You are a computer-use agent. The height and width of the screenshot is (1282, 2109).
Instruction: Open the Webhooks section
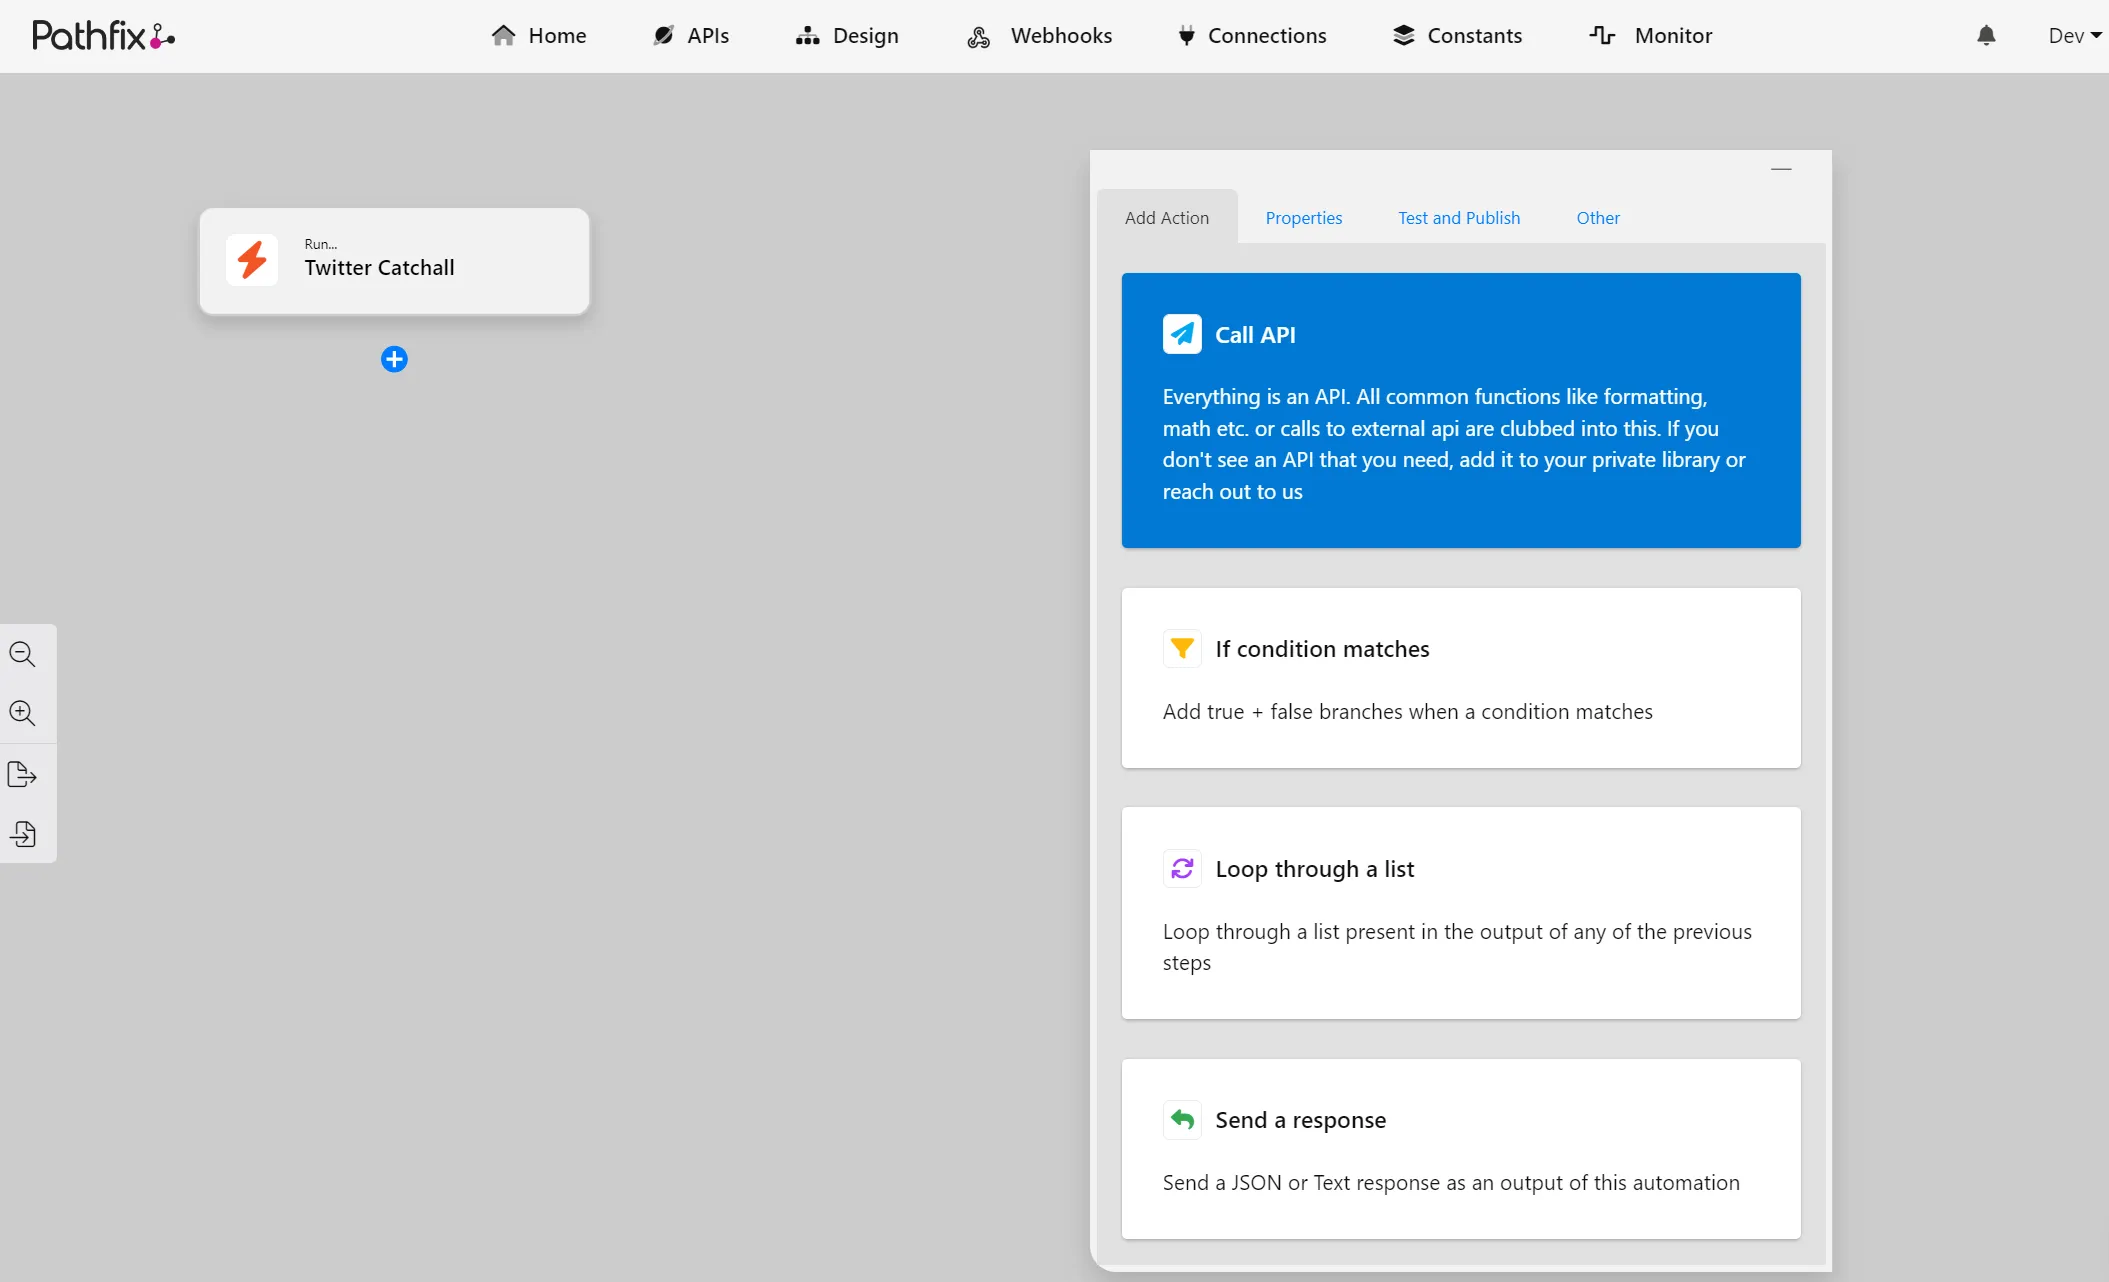pos(1040,36)
